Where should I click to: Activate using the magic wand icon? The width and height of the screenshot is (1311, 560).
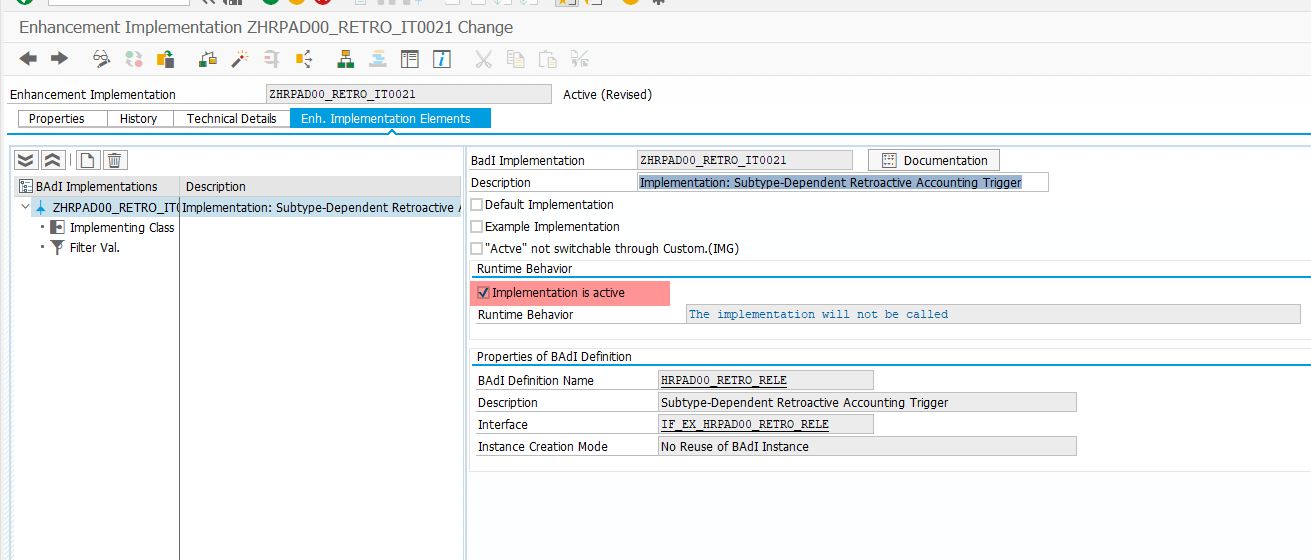tap(239, 59)
